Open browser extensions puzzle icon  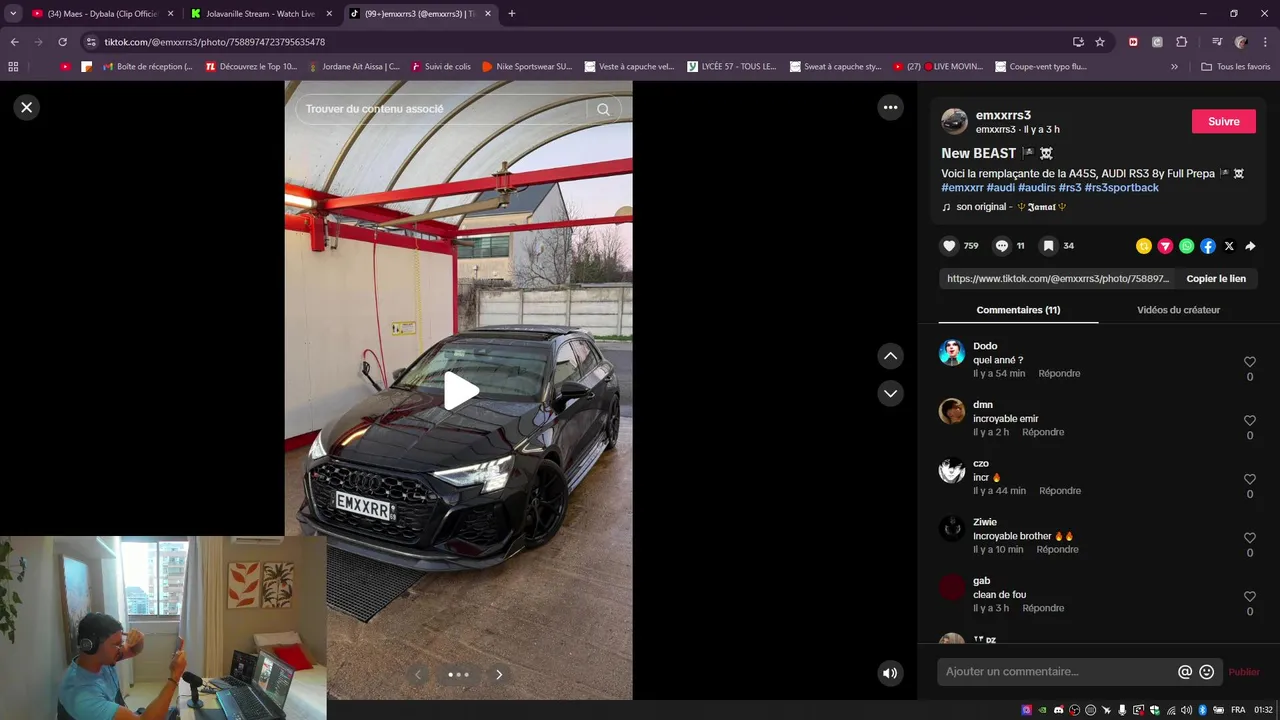[x=1181, y=42]
